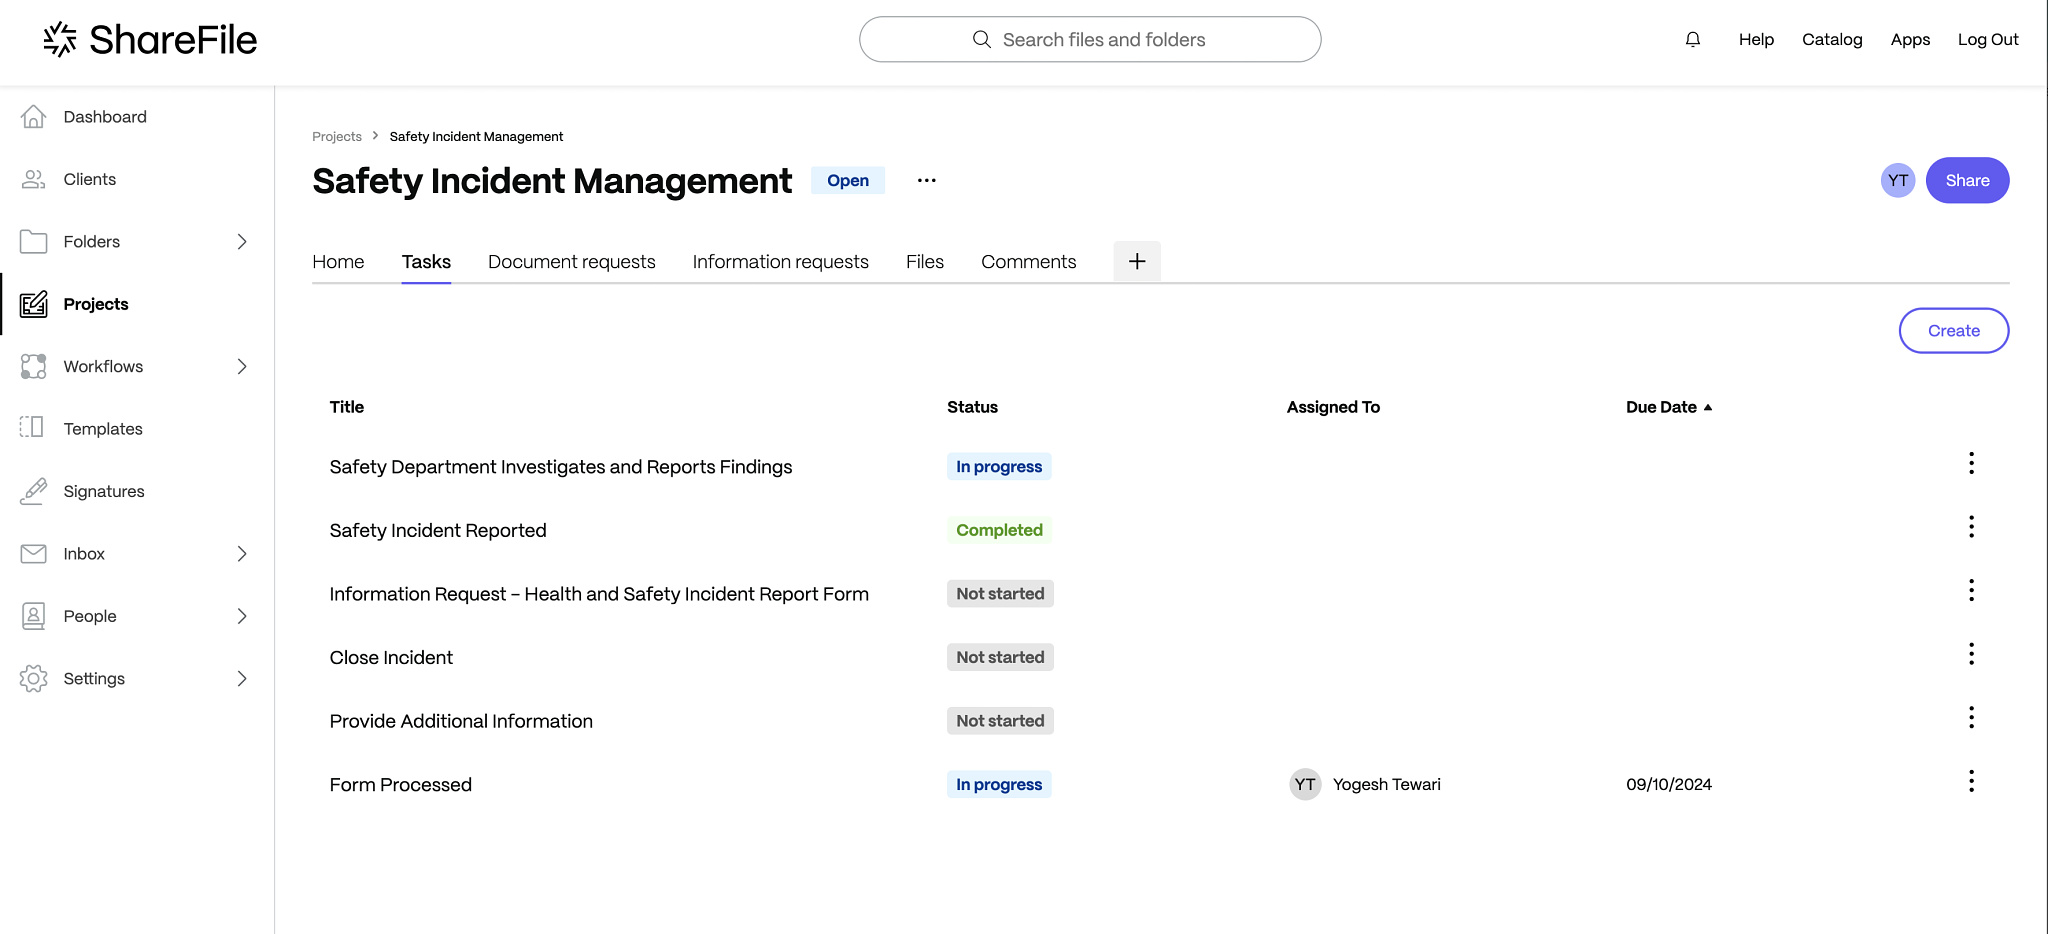Screen dimensions: 2048x934
Task: Click the Create button
Action: click(1953, 331)
